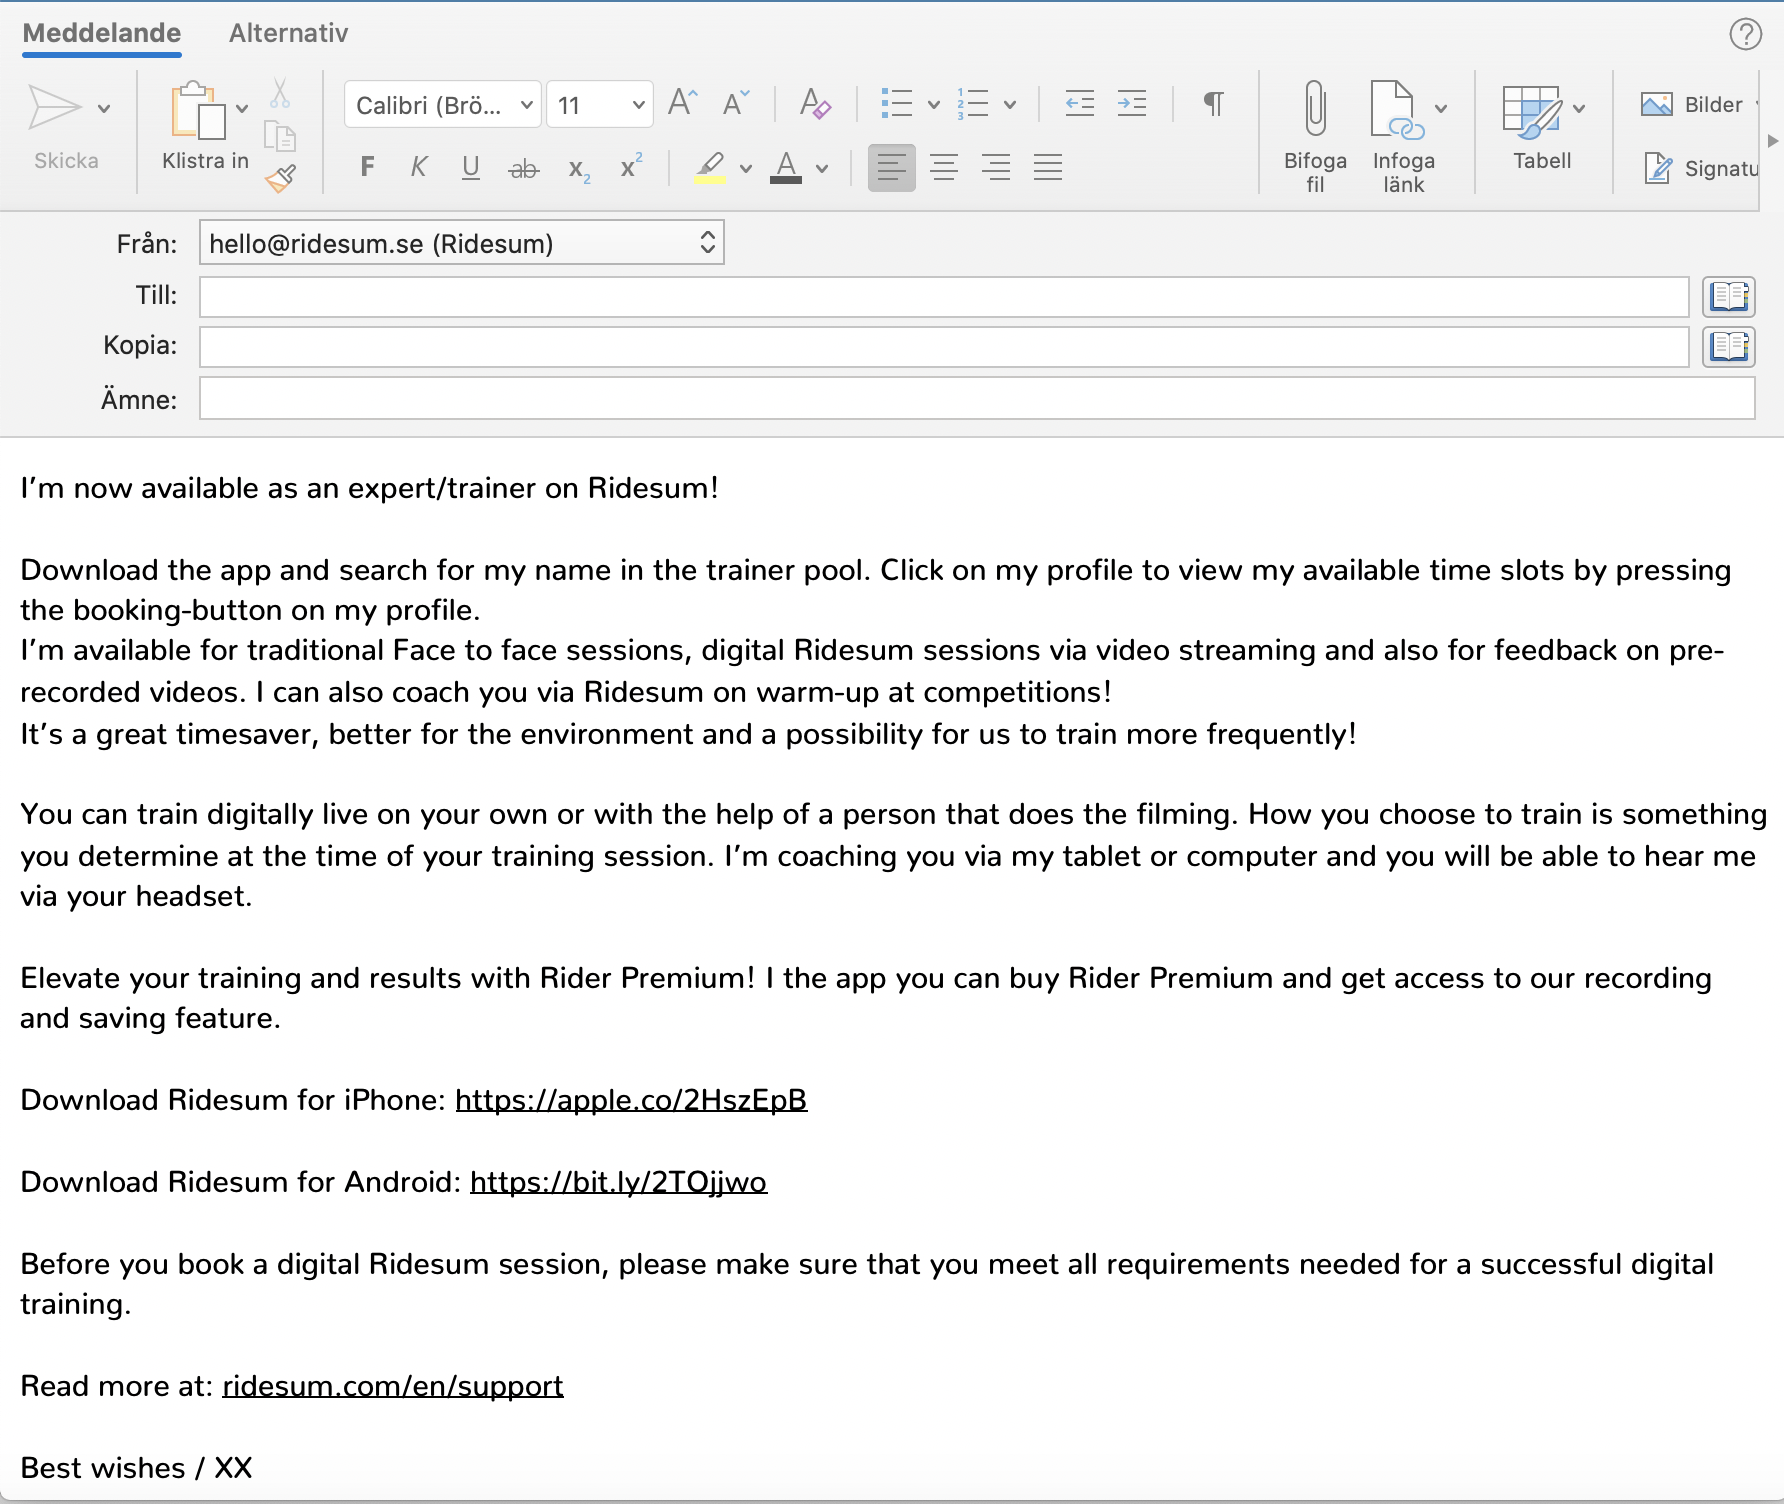The width and height of the screenshot is (1784, 1504).
Task: Switch to the Alternativ tab
Action: 289,33
